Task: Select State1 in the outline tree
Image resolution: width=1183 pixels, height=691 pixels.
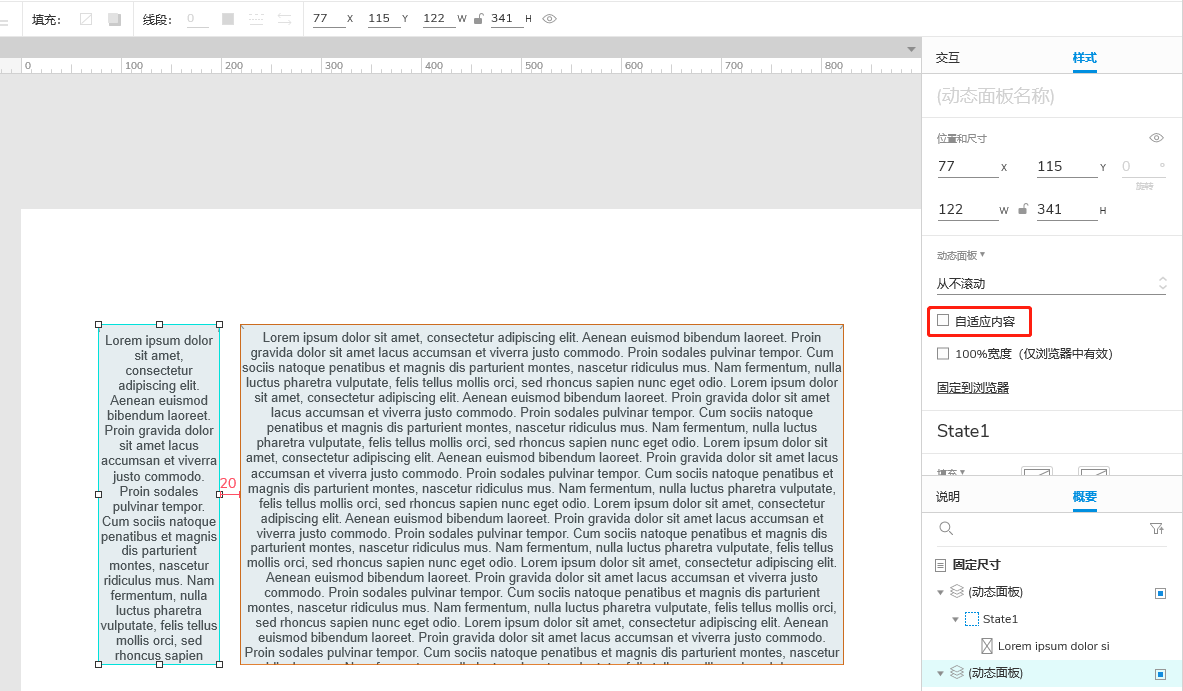Action: 1000,619
